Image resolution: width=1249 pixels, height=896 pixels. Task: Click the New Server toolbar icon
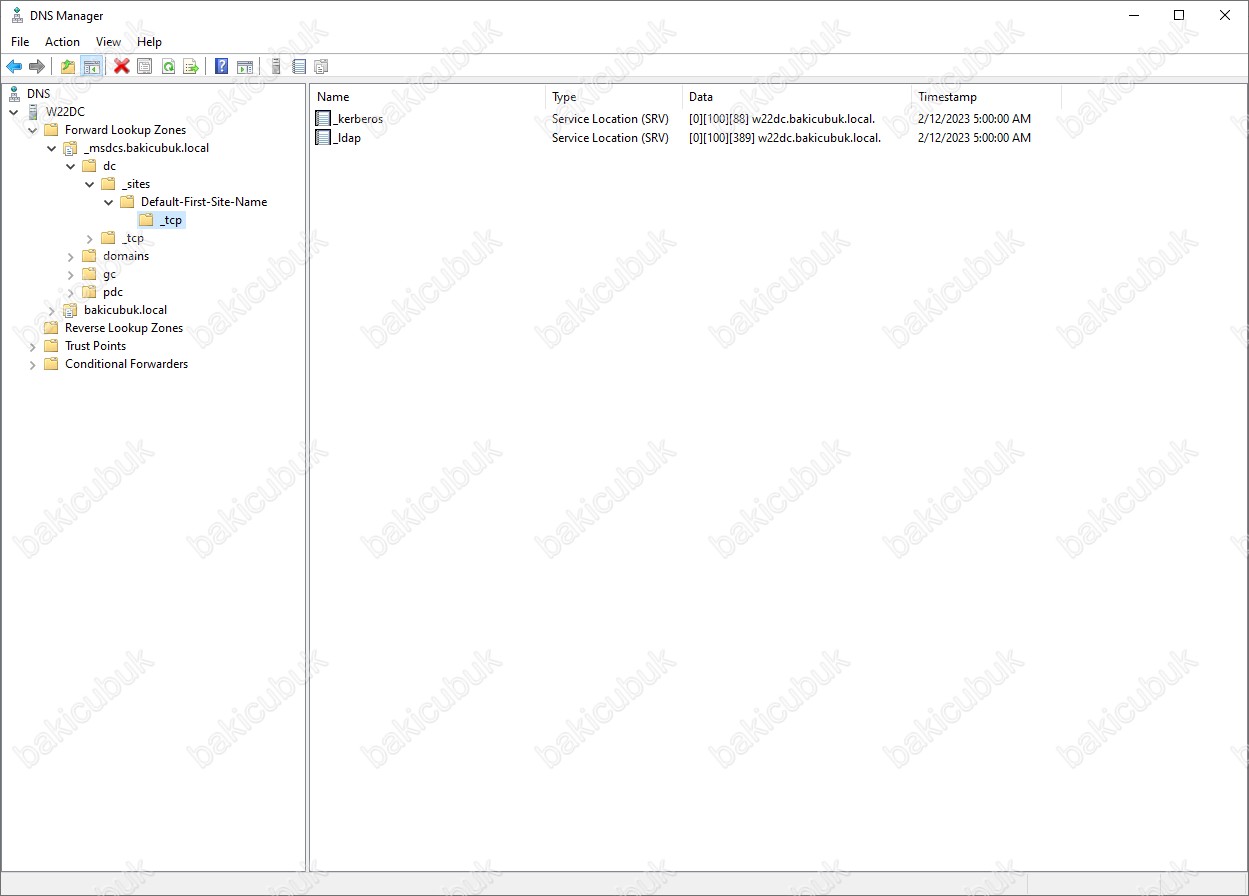[x=276, y=67]
